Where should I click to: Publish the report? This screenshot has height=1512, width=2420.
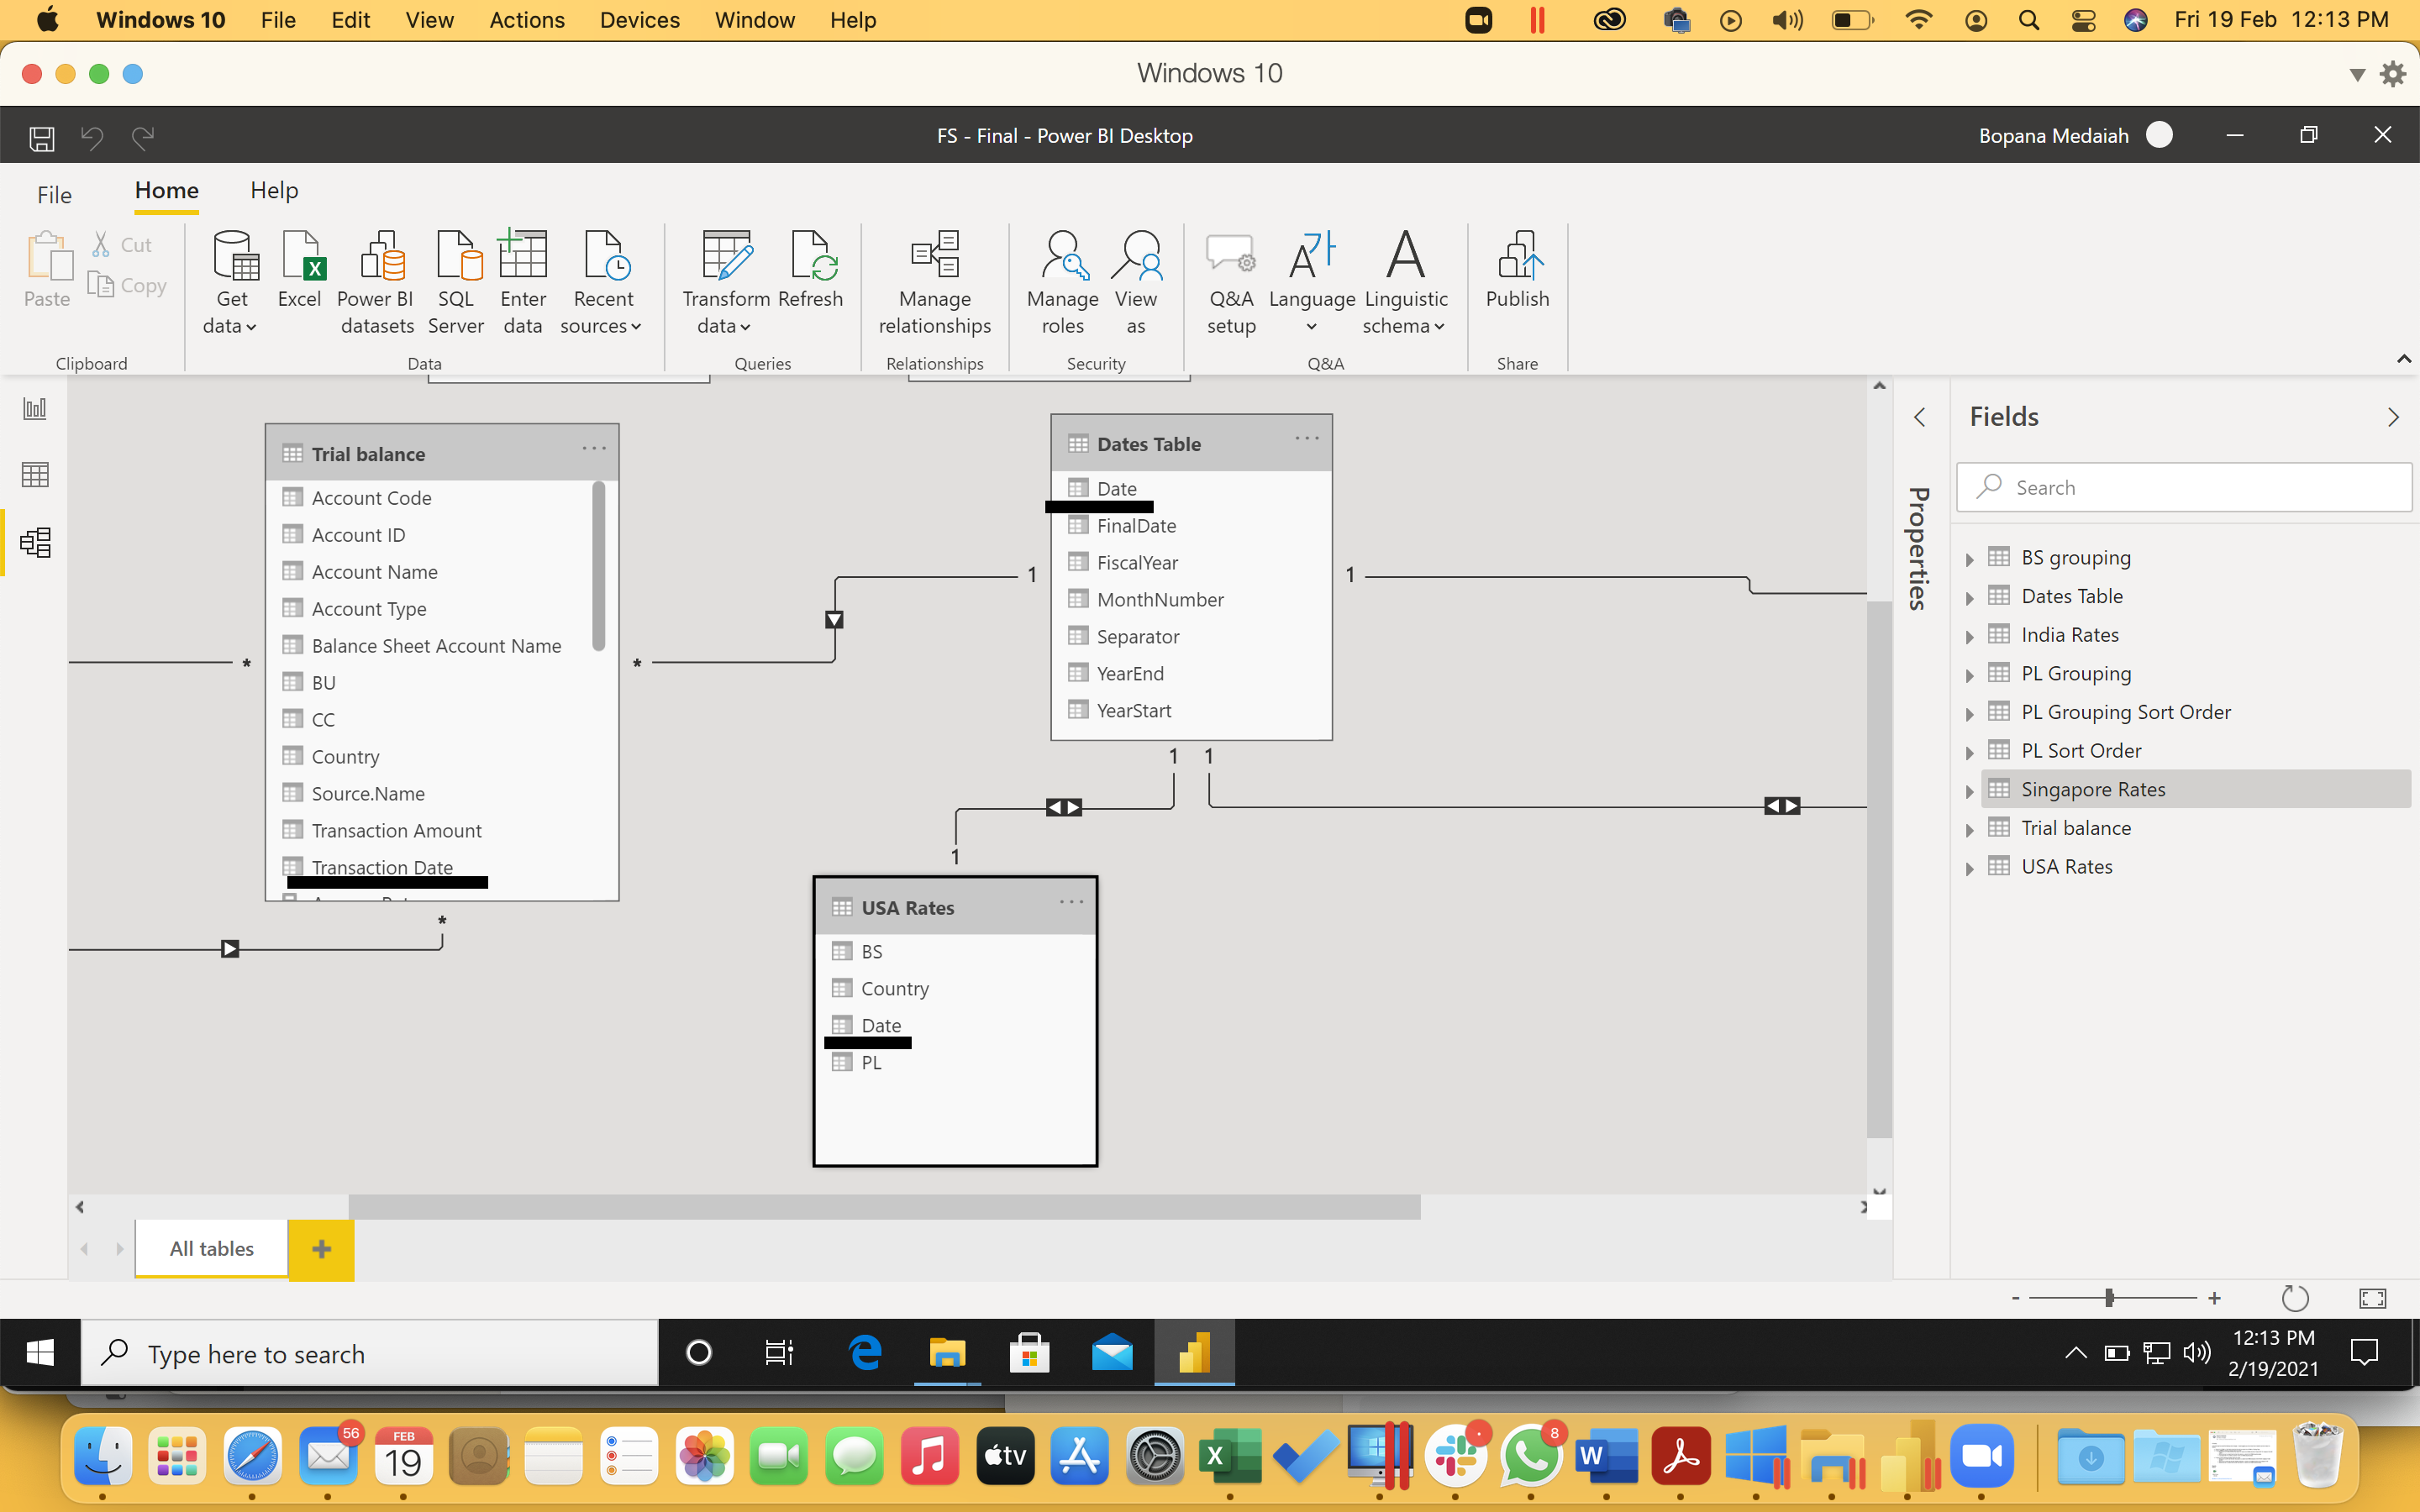coord(1517,270)
